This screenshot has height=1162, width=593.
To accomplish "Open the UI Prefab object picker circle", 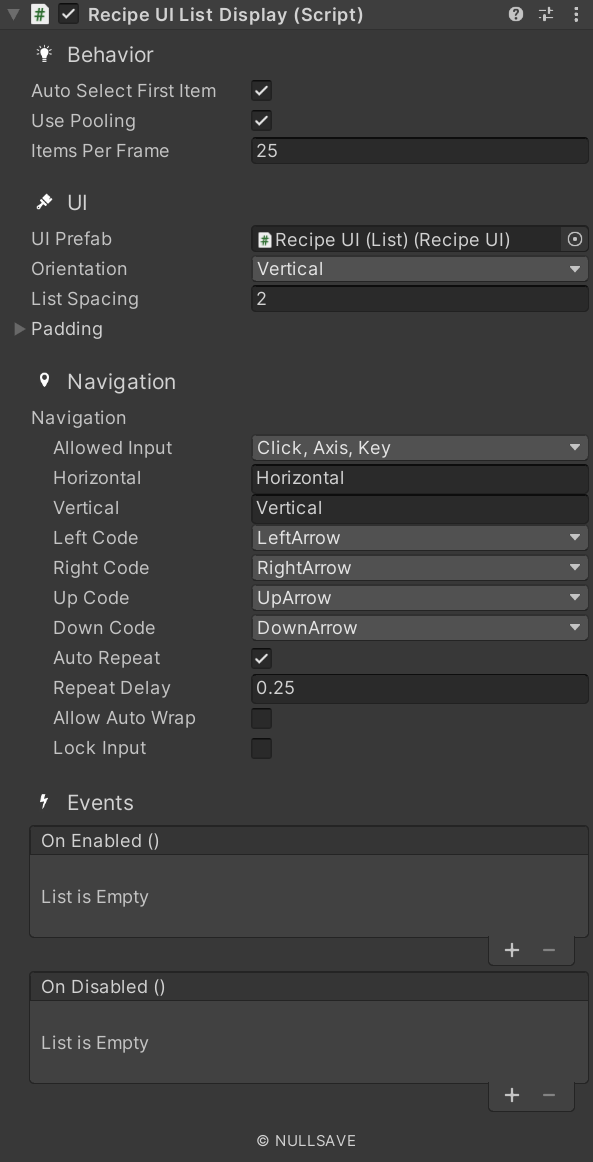I will [x=574, y=239].
